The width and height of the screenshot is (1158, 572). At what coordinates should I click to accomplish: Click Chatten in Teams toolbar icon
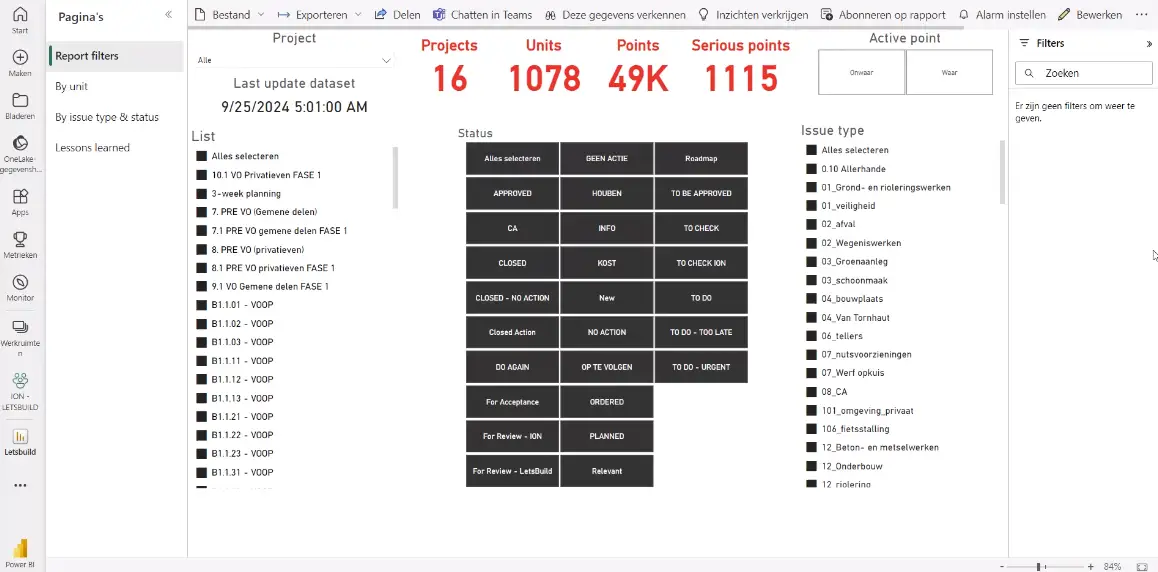(x=440, y=15)
